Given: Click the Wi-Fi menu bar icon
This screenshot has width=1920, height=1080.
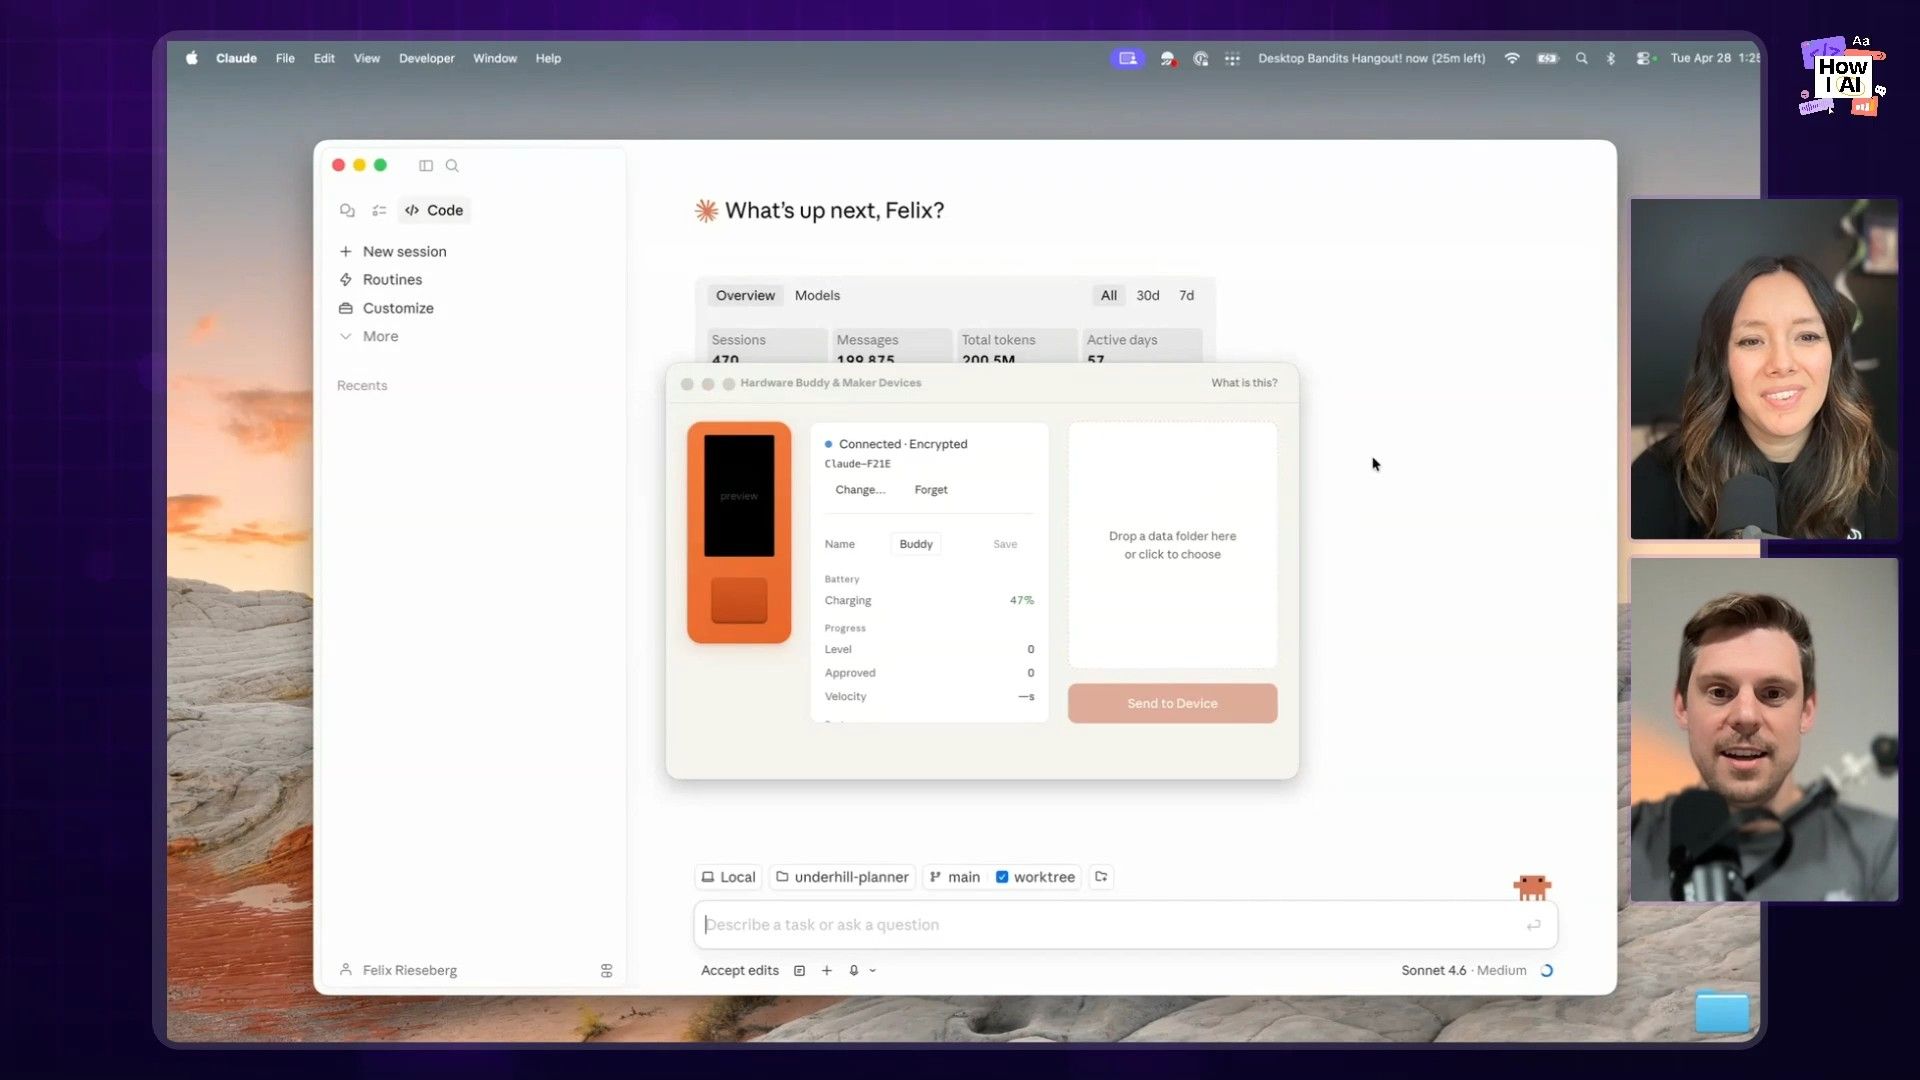Looking at the screenshot, I should pos(1512,58).
